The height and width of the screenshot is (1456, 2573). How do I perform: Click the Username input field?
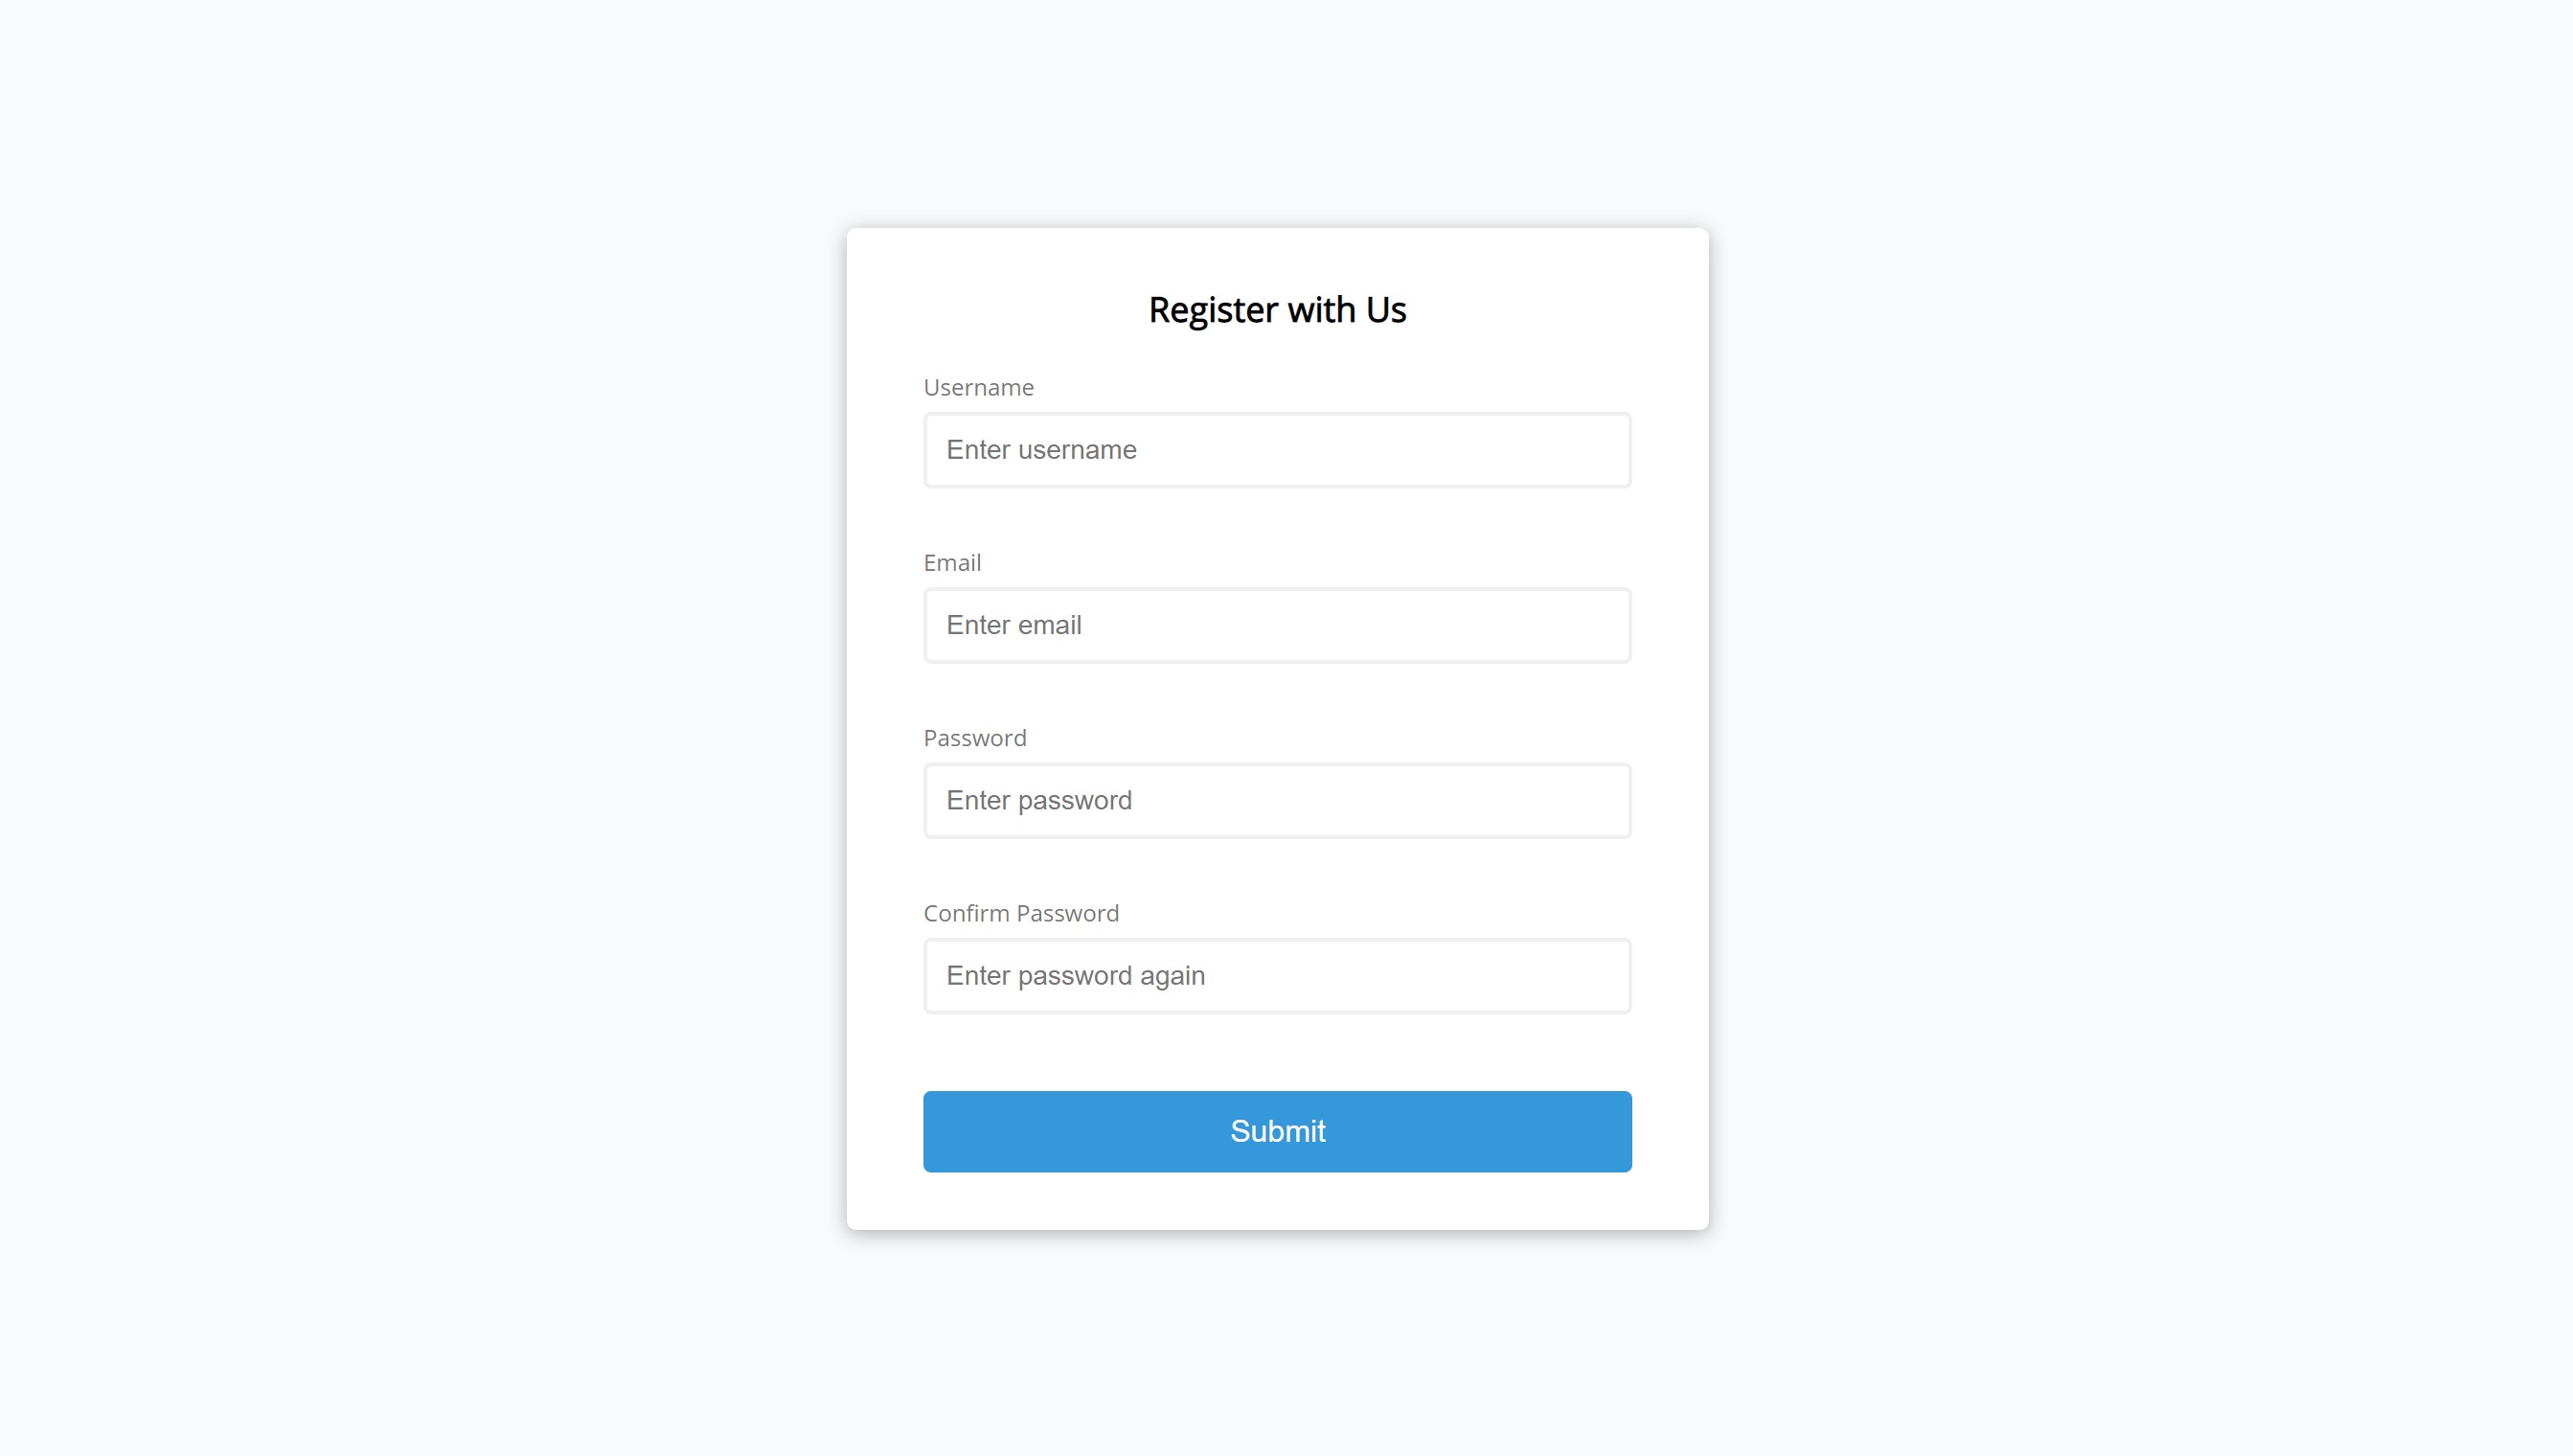pos(1277,450)
